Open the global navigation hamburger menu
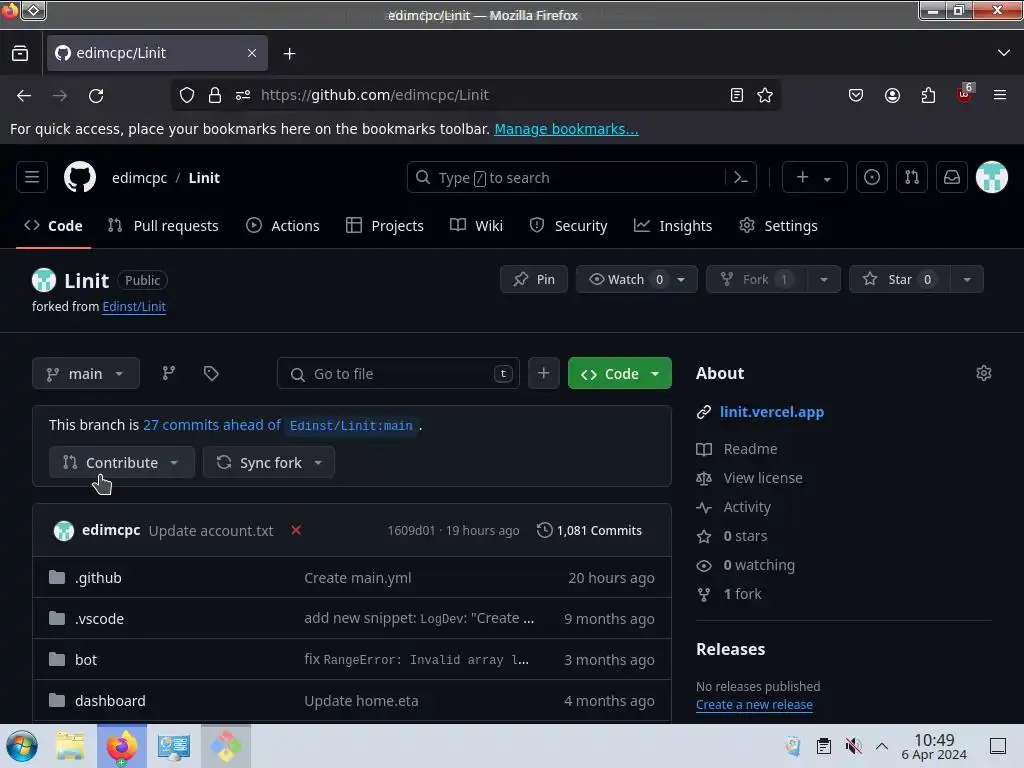Screen dimensions: 1024x768 [32, 177]
